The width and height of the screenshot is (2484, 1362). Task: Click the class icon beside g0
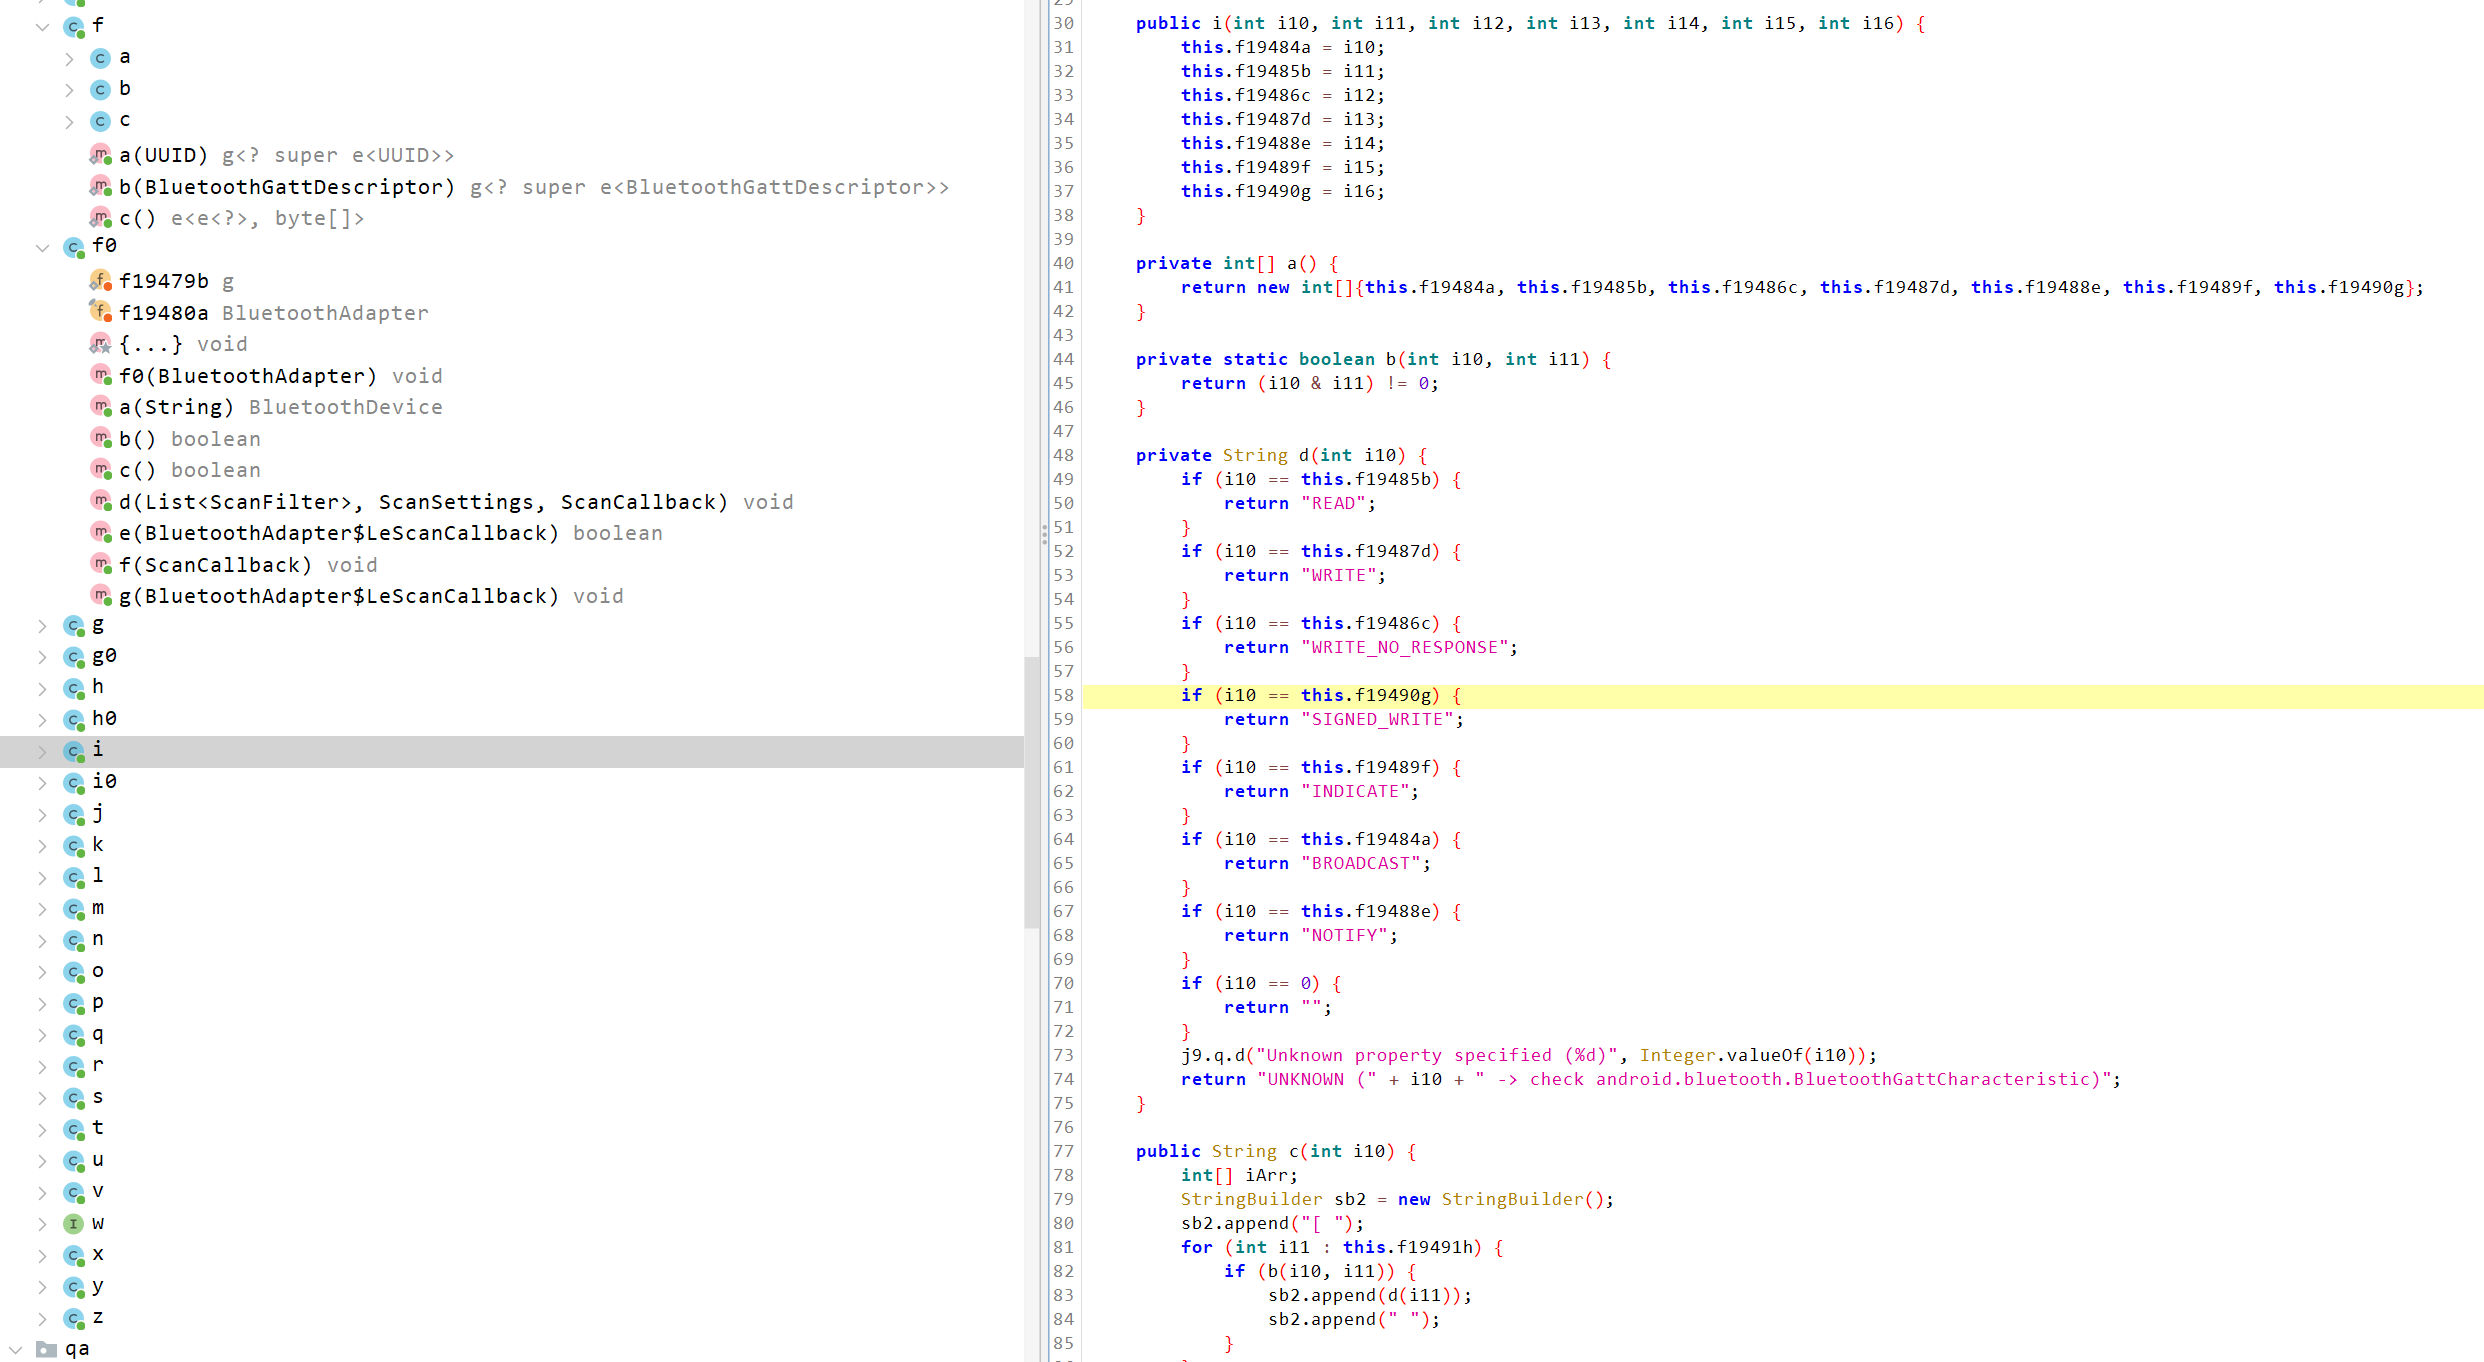[74, 656]
